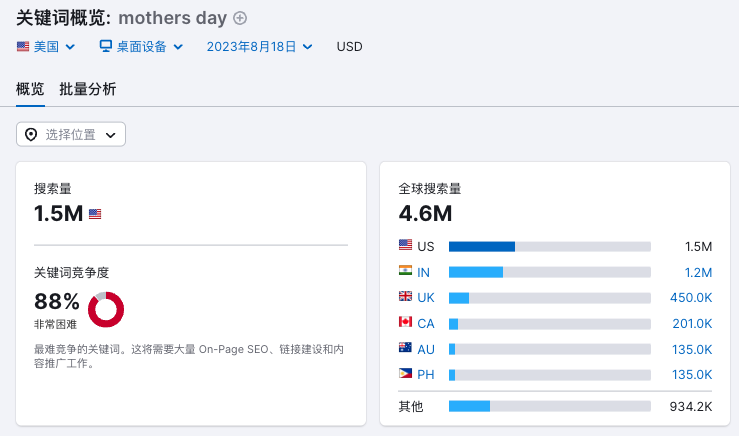Image resolution: width=739 pixels, height=436 pixels.
Task: Click the US search volume bar
Action: point(549,246)
